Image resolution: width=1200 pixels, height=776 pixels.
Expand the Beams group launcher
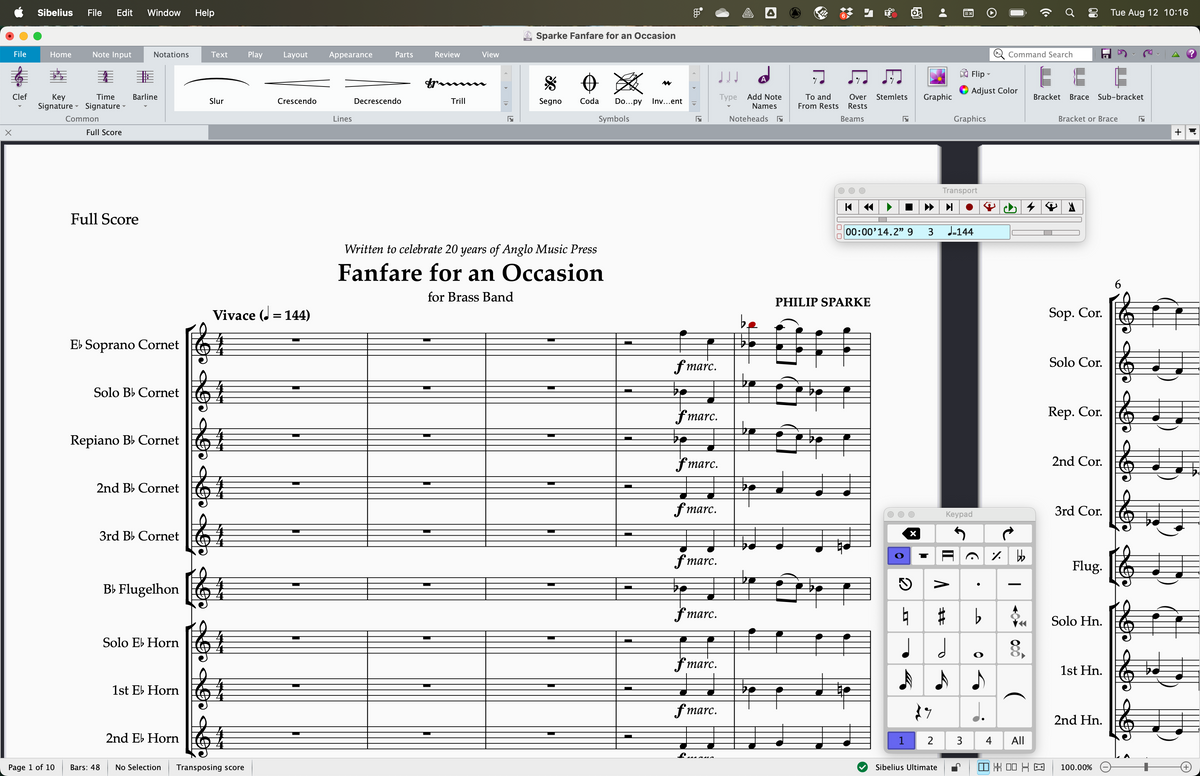coord(906,119)
